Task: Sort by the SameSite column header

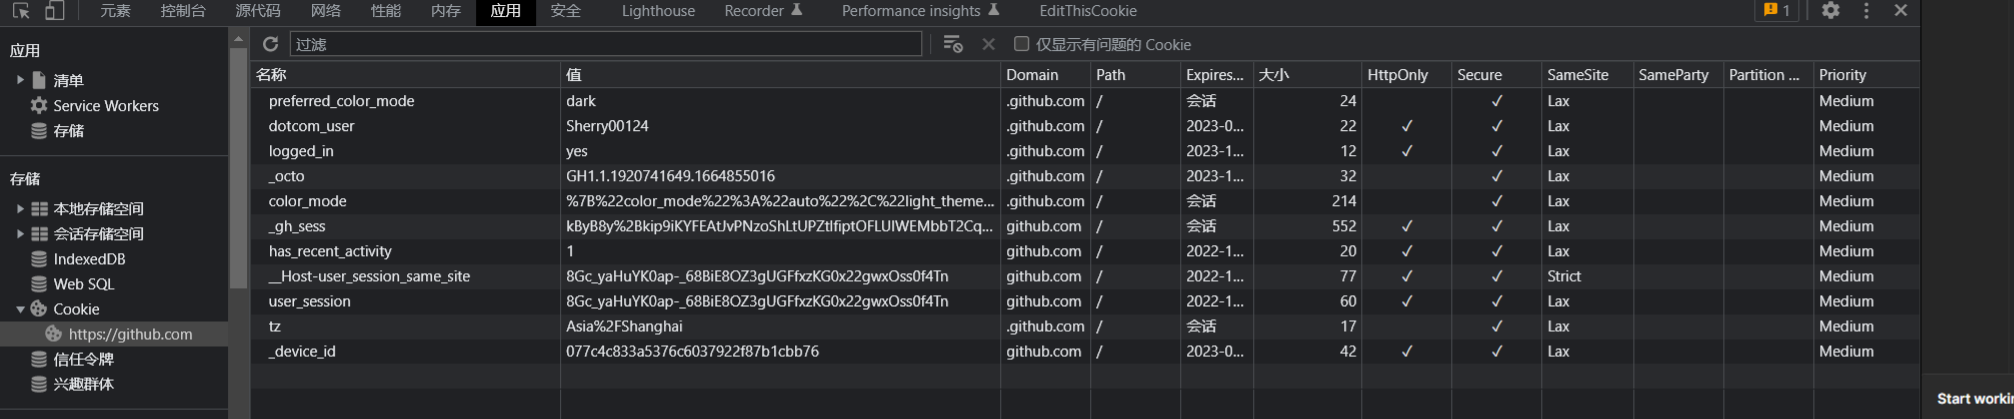Action: [1587, 74]
